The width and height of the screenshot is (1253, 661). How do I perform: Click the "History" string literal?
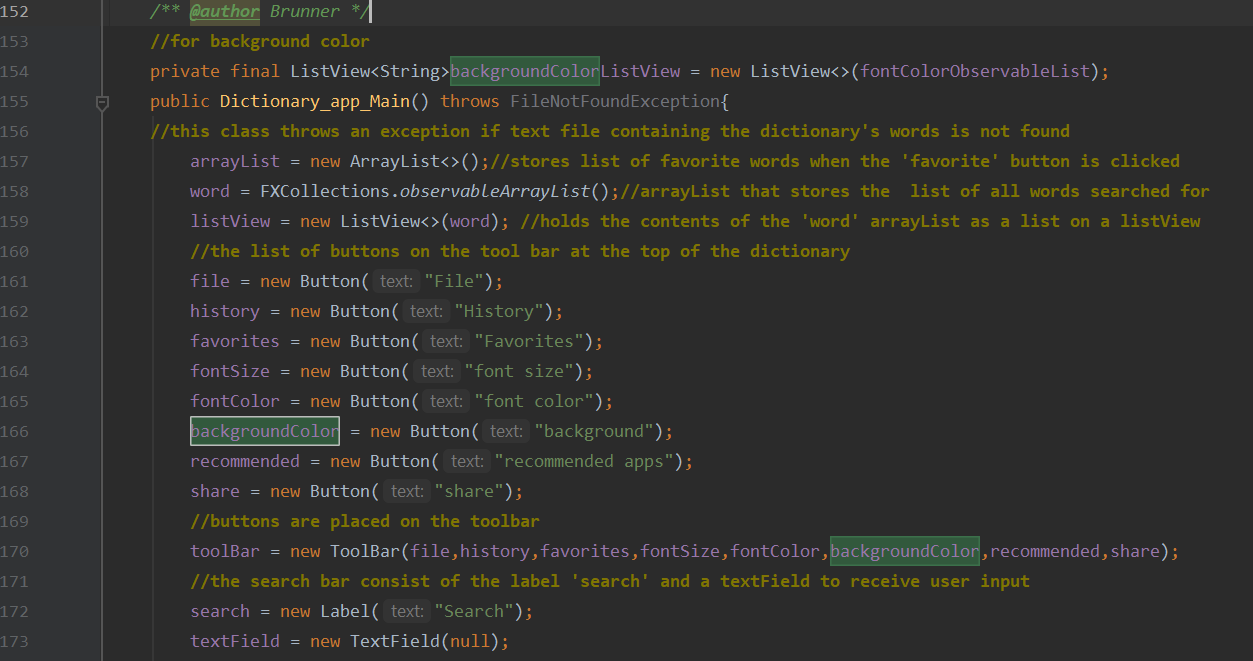[x=500, y=311]
